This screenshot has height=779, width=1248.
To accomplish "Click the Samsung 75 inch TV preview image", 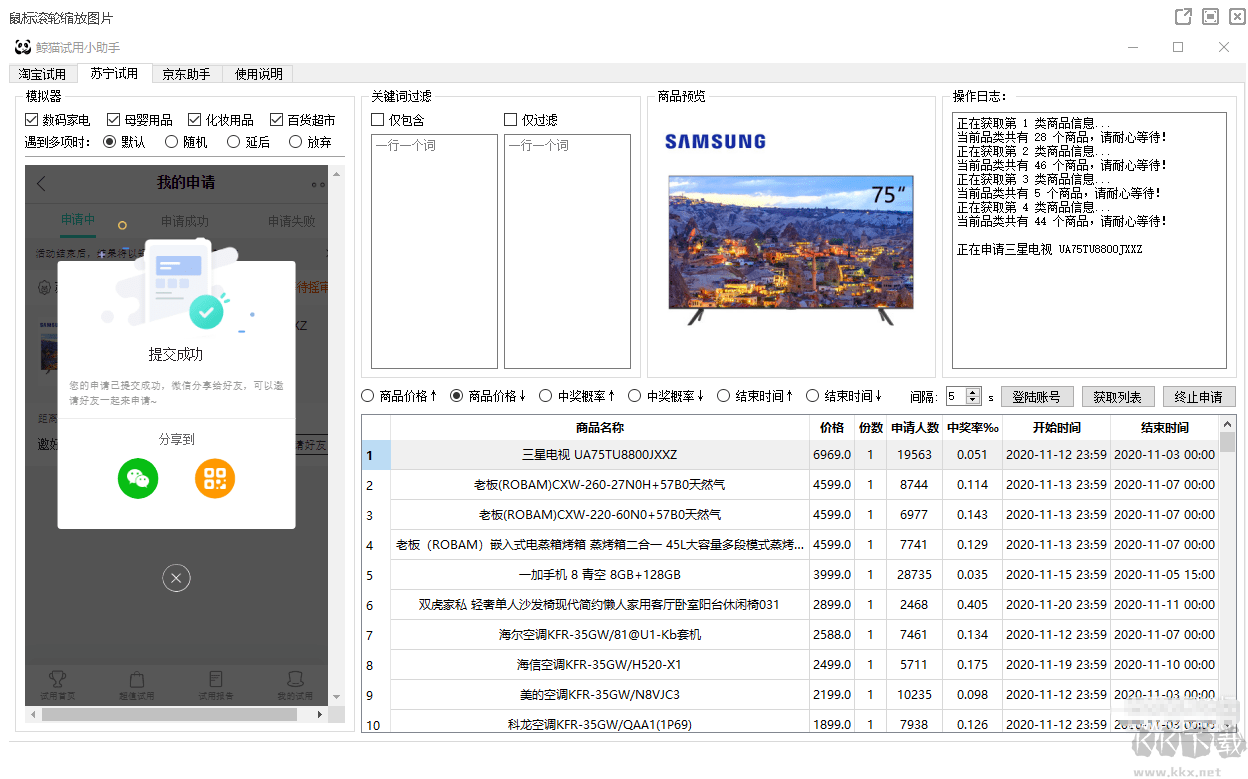I will [790, 250].
